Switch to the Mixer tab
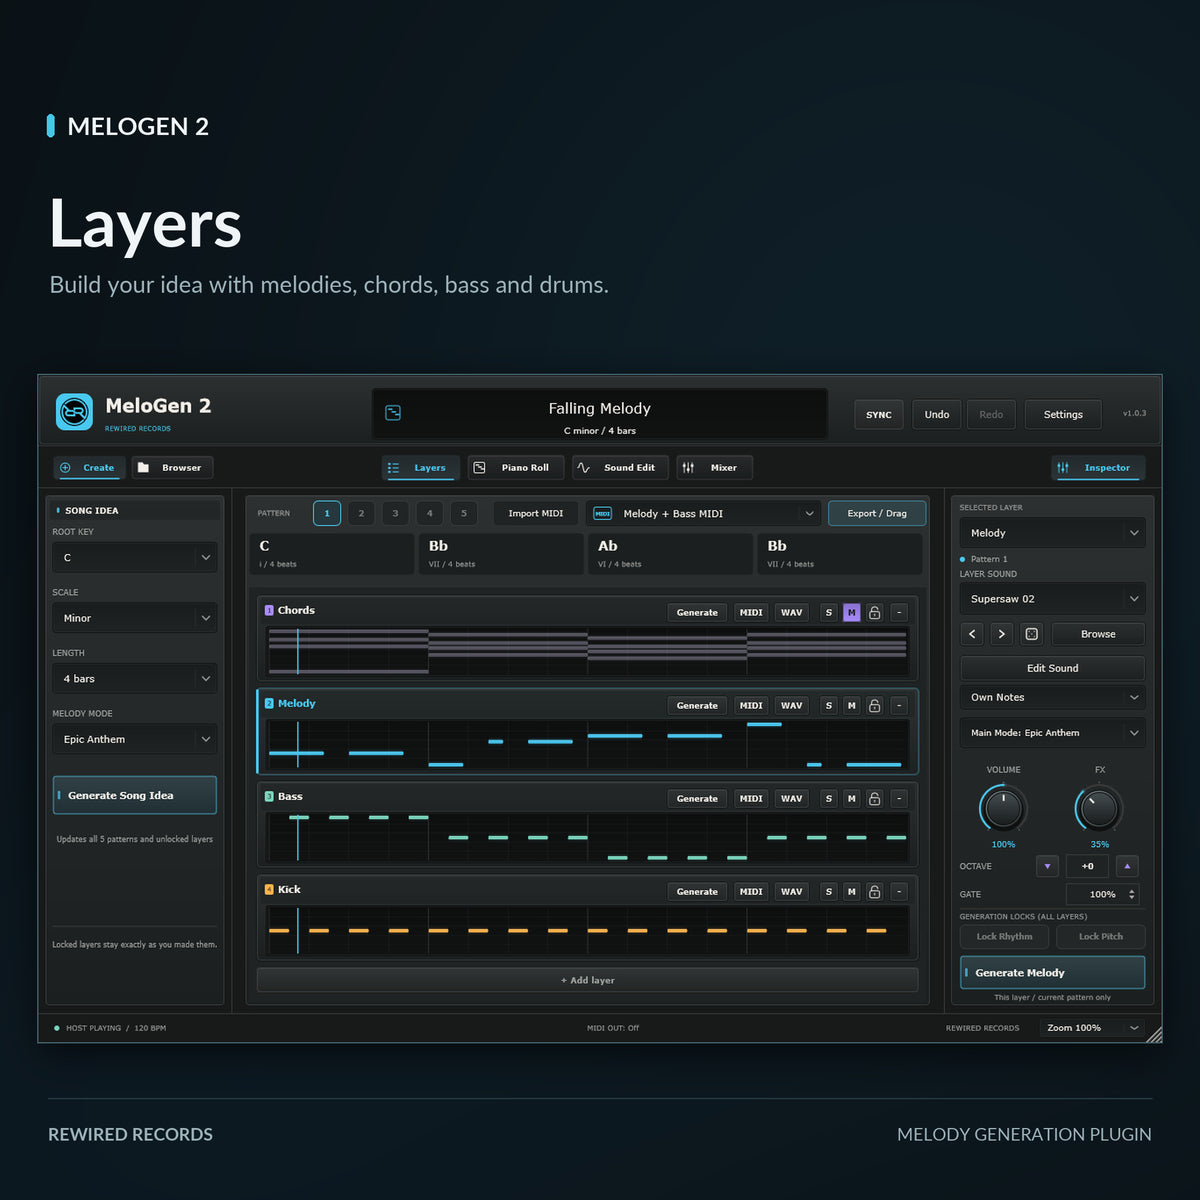This screenshot has width=1200, height=1200. (x=714, y=468)
